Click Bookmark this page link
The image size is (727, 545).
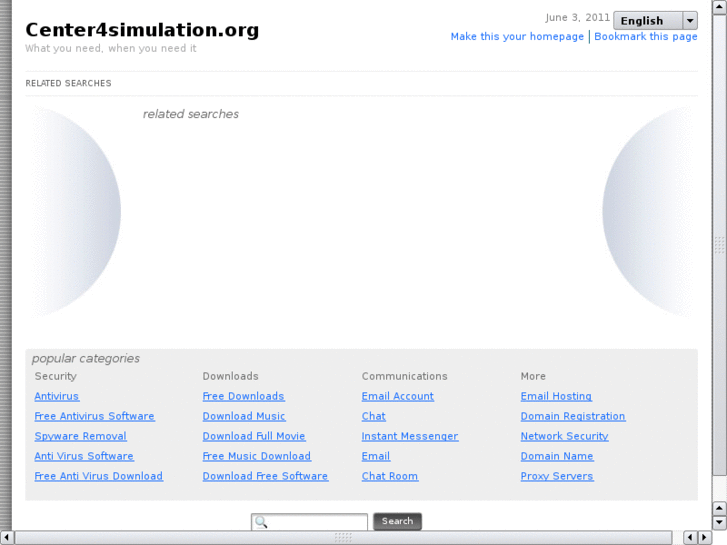pyautogui.click(x=645, y=37)
